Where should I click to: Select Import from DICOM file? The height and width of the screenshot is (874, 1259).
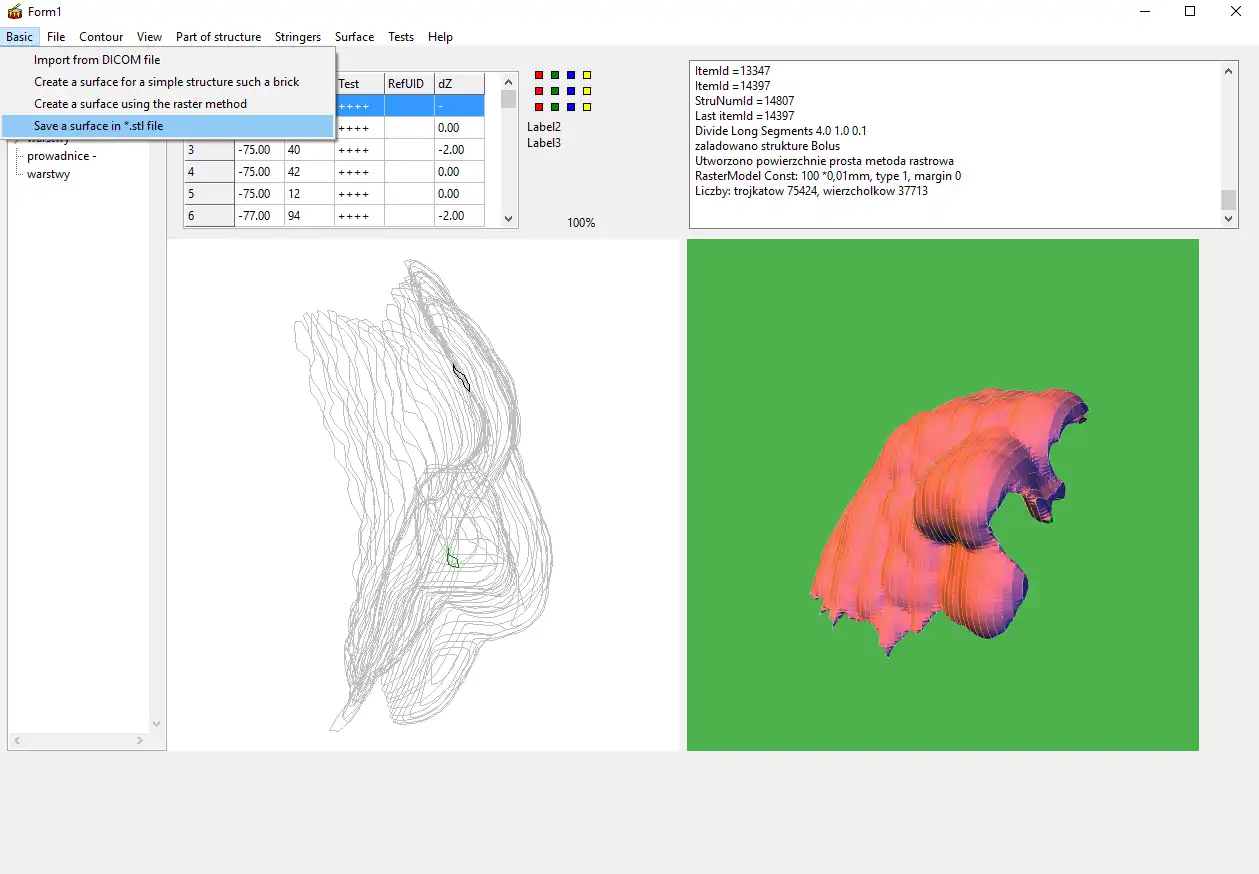(x=97, y=60)
